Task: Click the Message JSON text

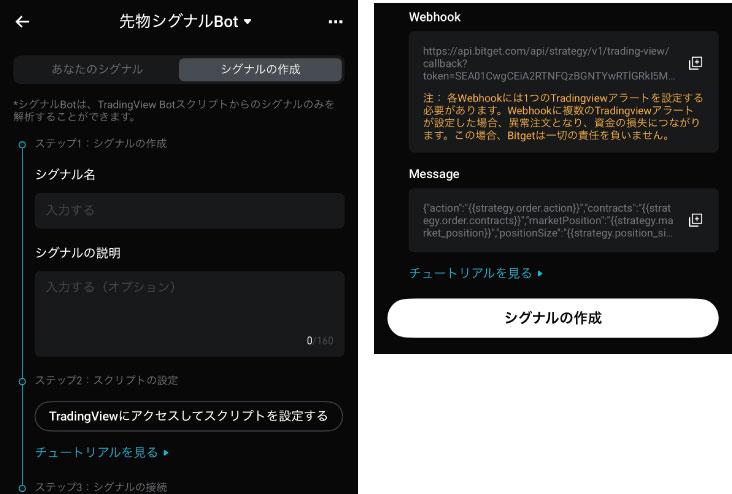Action: tap(546, 219)
